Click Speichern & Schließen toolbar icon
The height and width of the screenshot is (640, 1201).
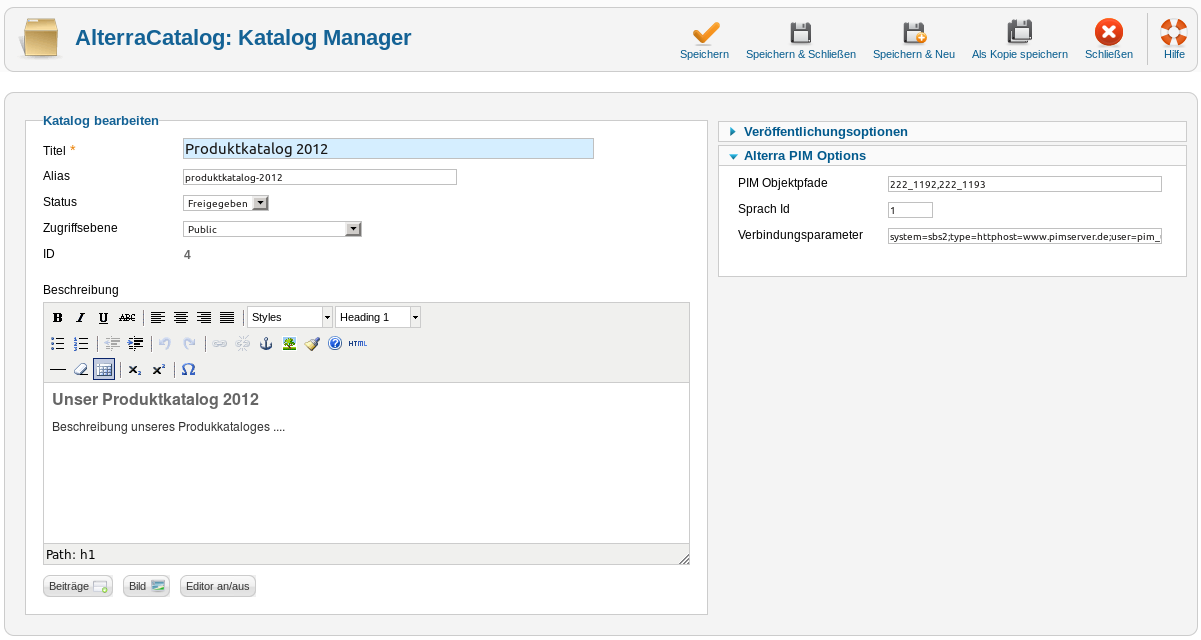pyautogui.click(x=800, y=33)
